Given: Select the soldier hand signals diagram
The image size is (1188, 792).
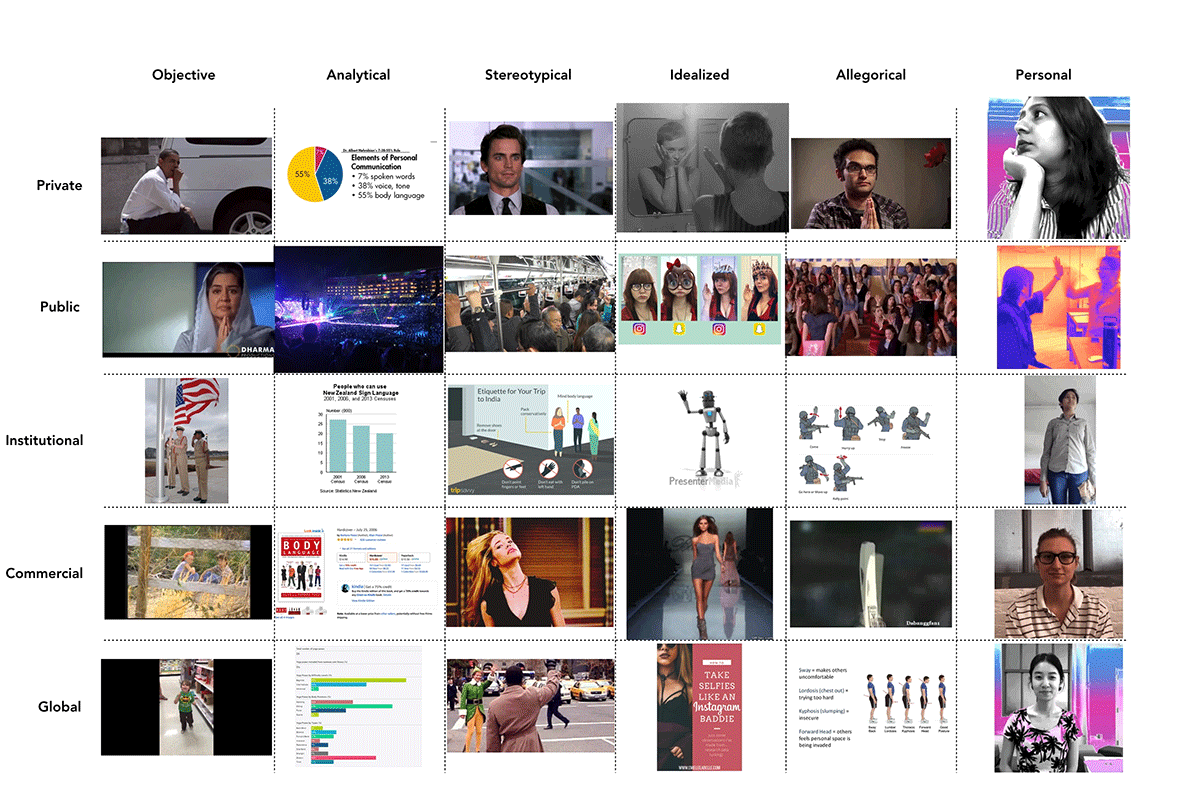Looking at the screenshot, I should pyautogui.click(x=864, y=452).
